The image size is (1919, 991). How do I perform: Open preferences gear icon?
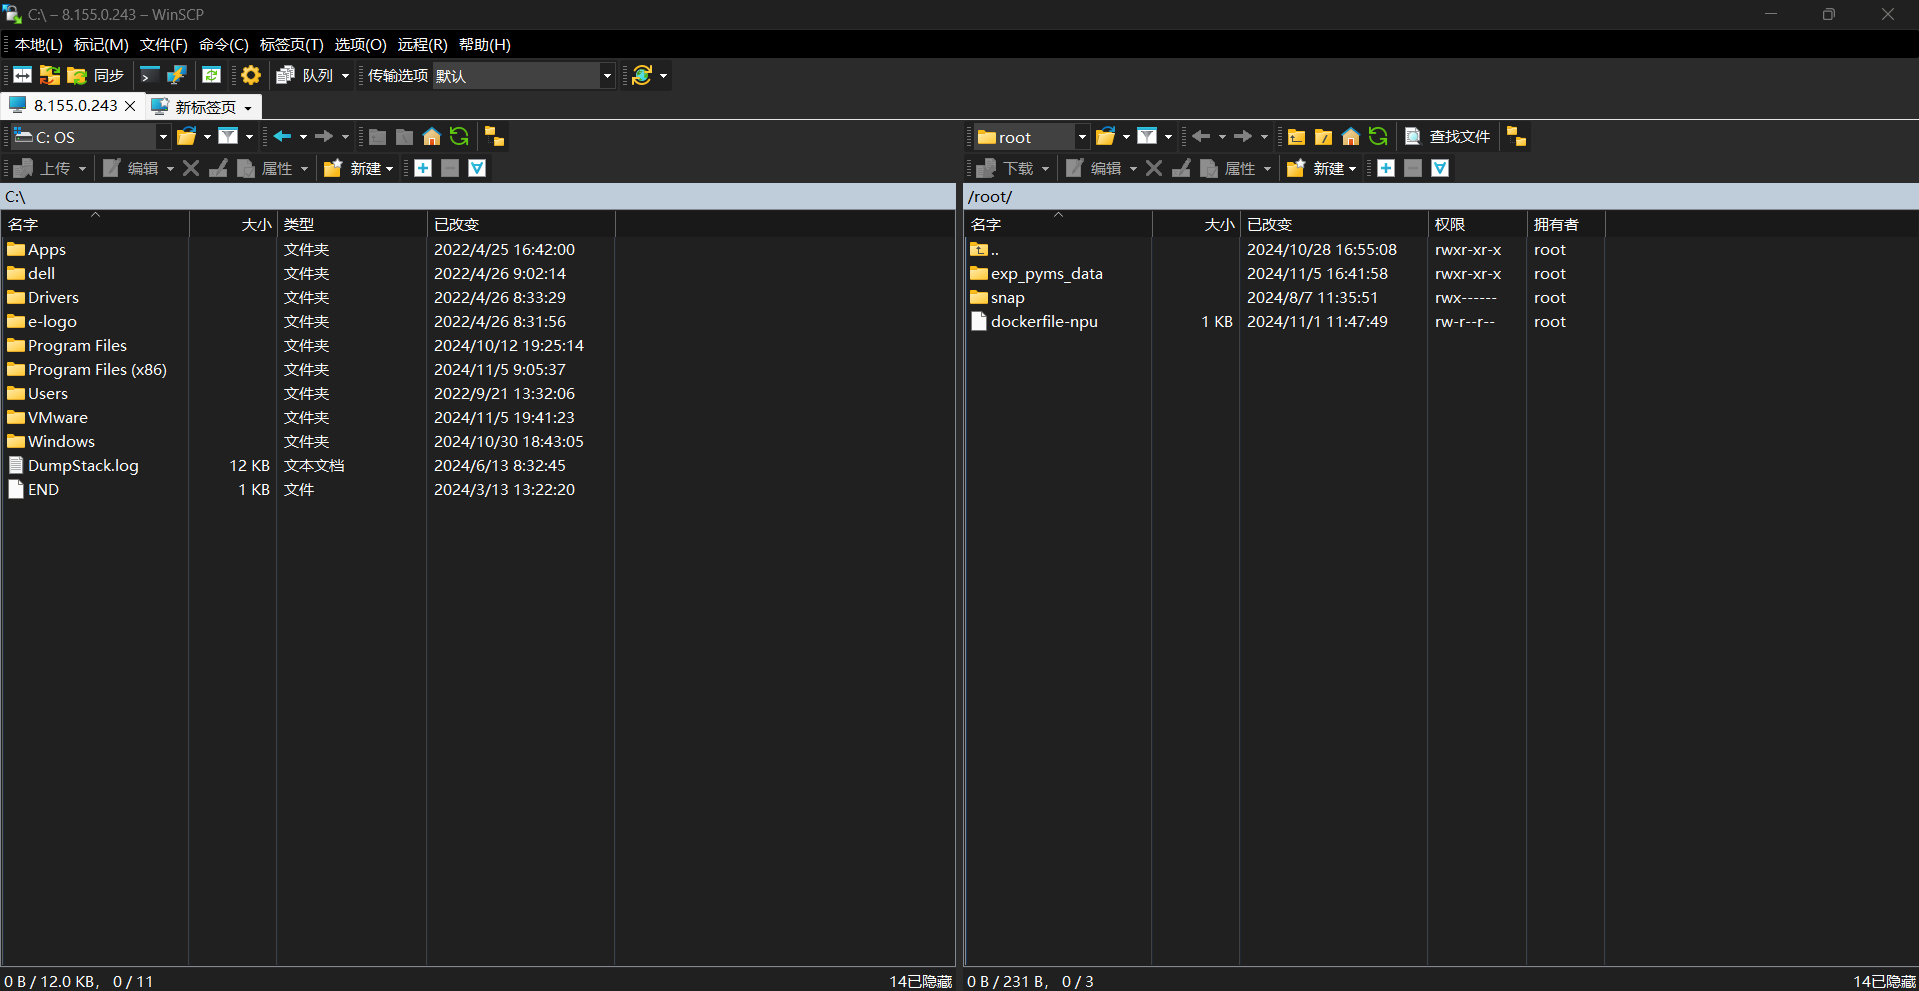pyautogui.click(x=251, y=75)
